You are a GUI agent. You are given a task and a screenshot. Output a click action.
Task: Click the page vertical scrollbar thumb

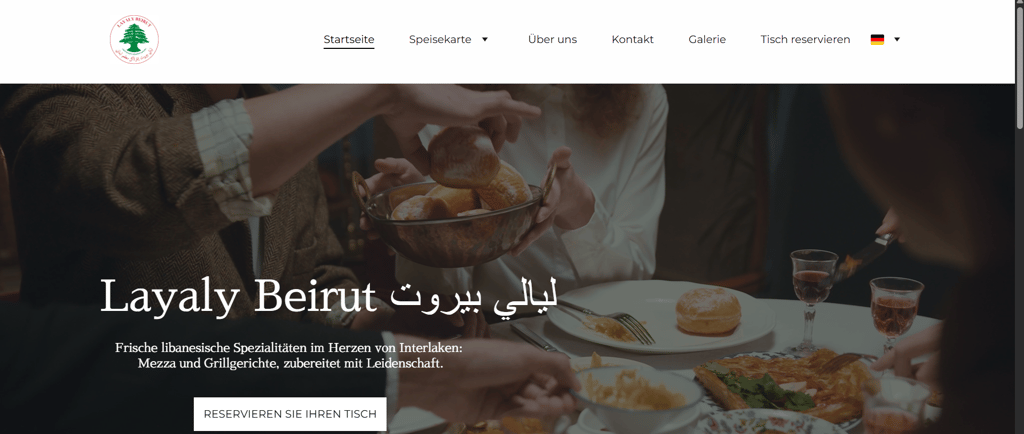click(1019, 65)
